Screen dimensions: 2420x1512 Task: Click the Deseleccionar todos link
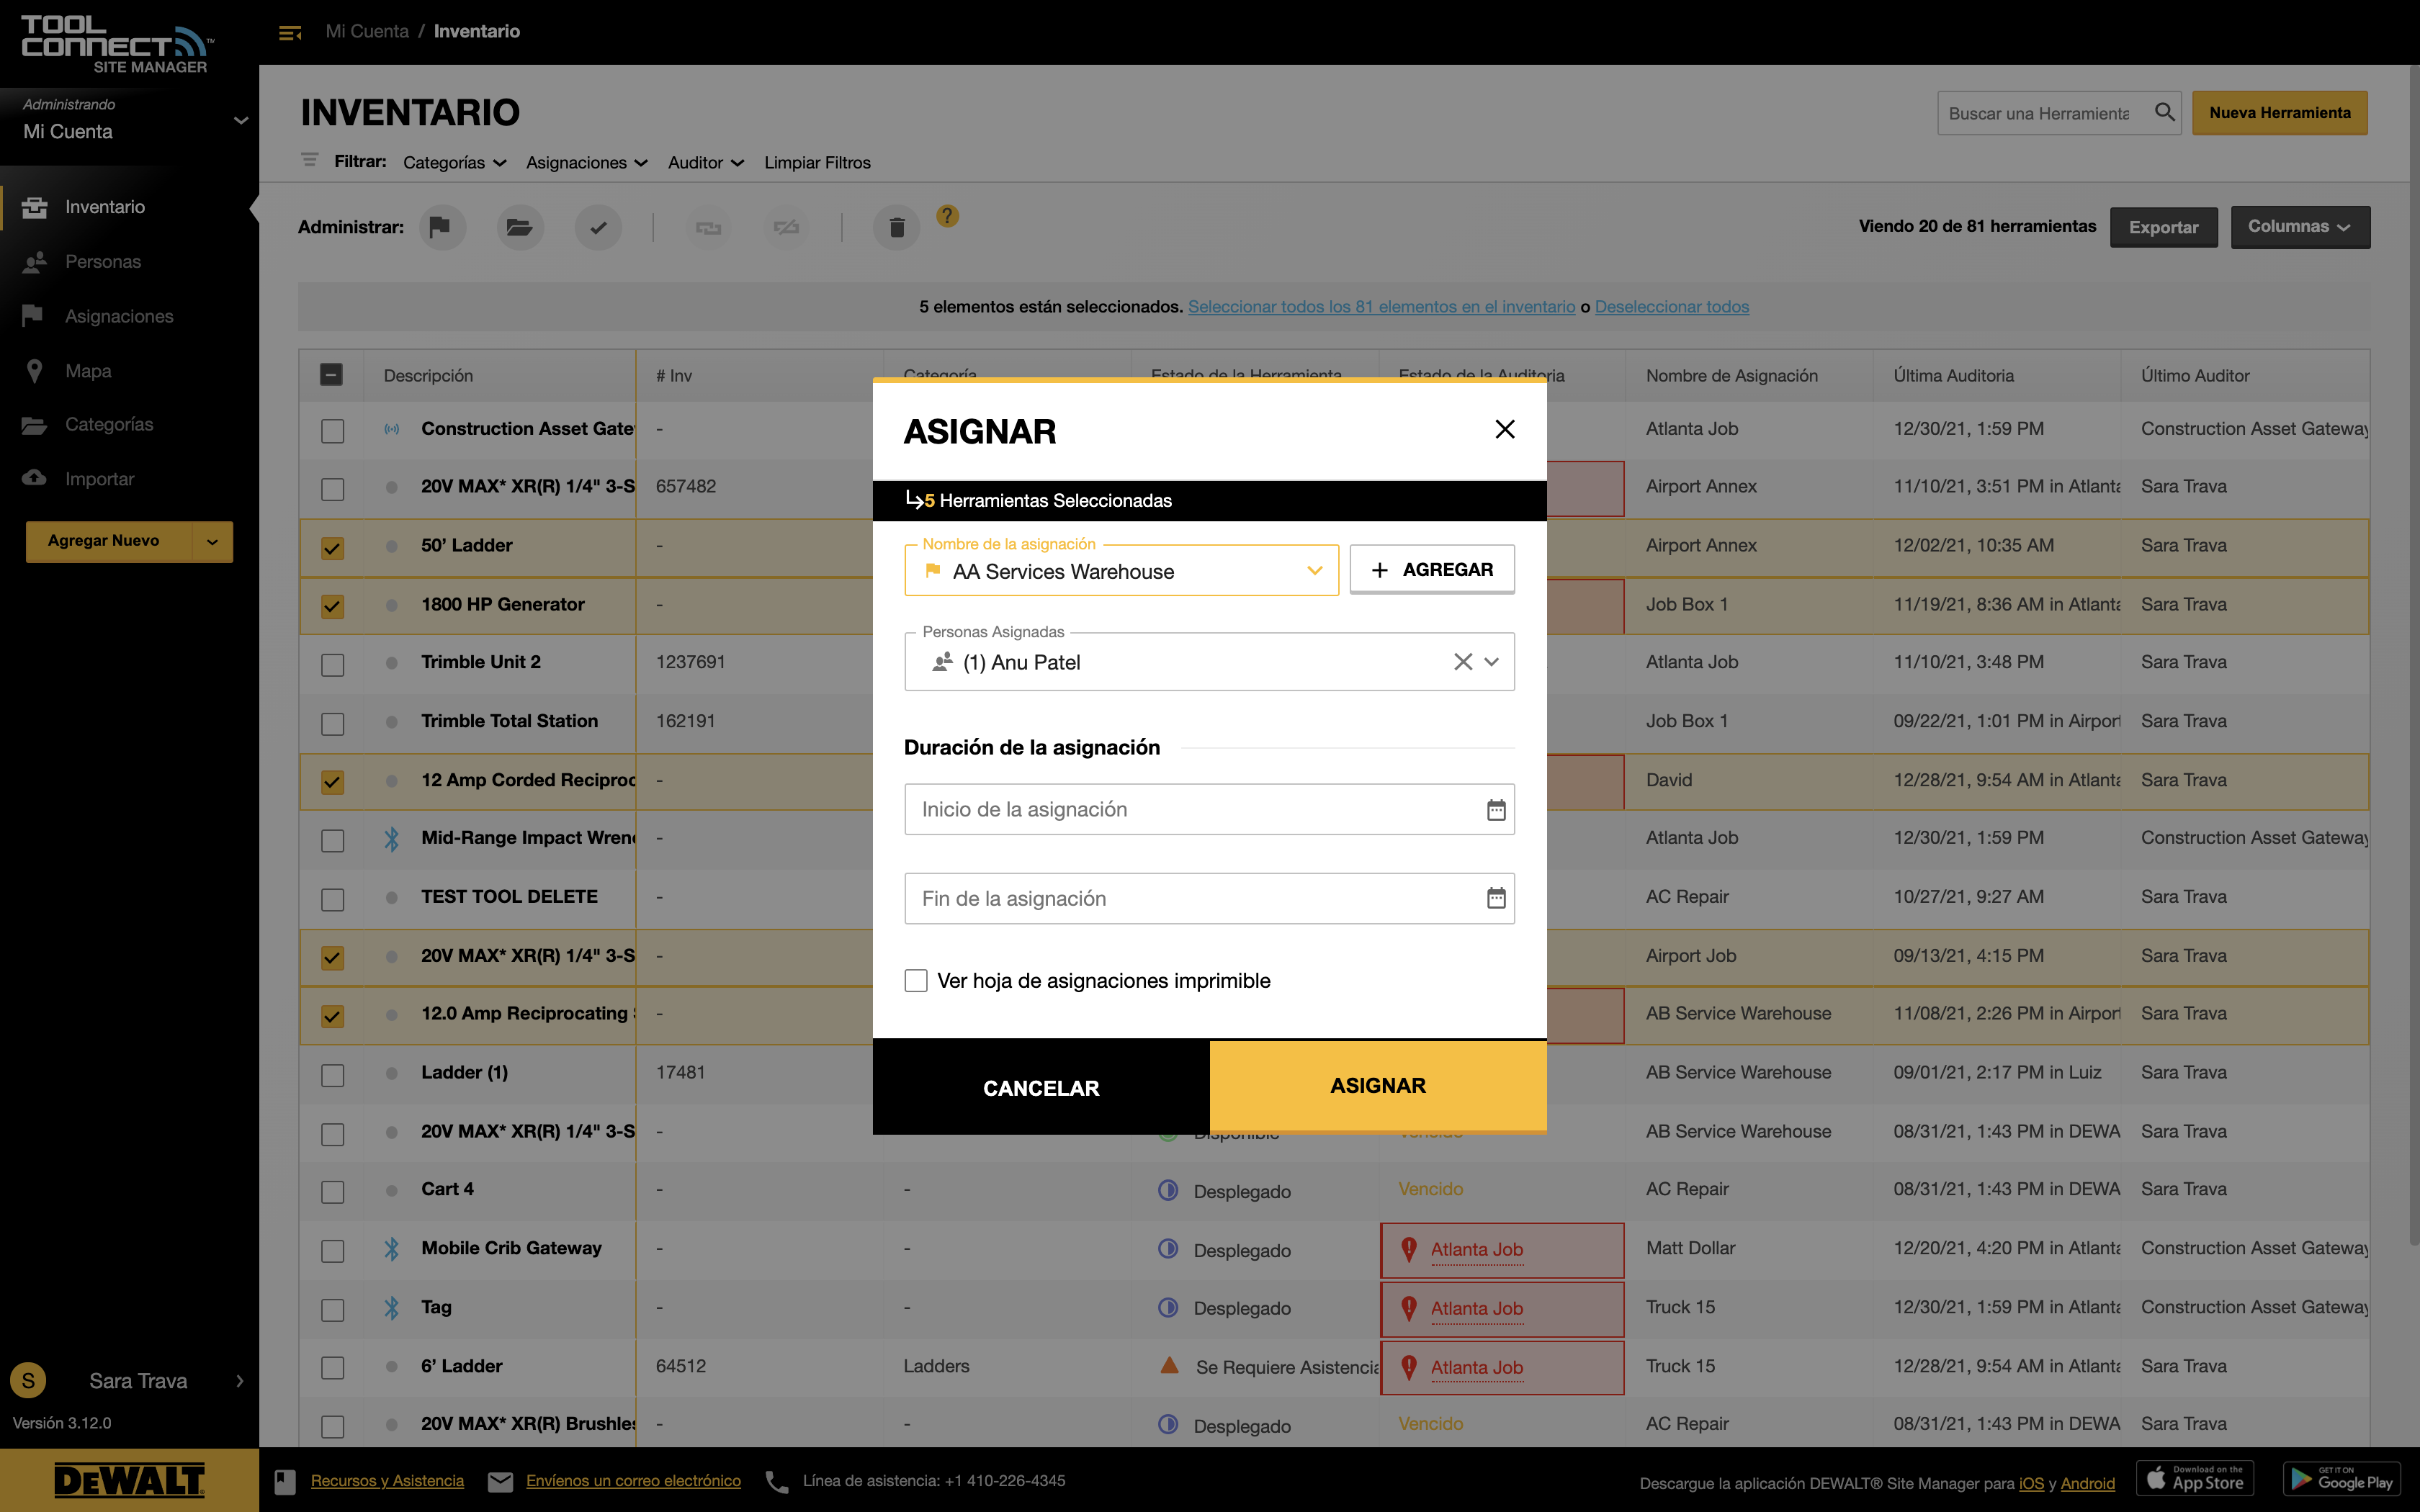1671,306
